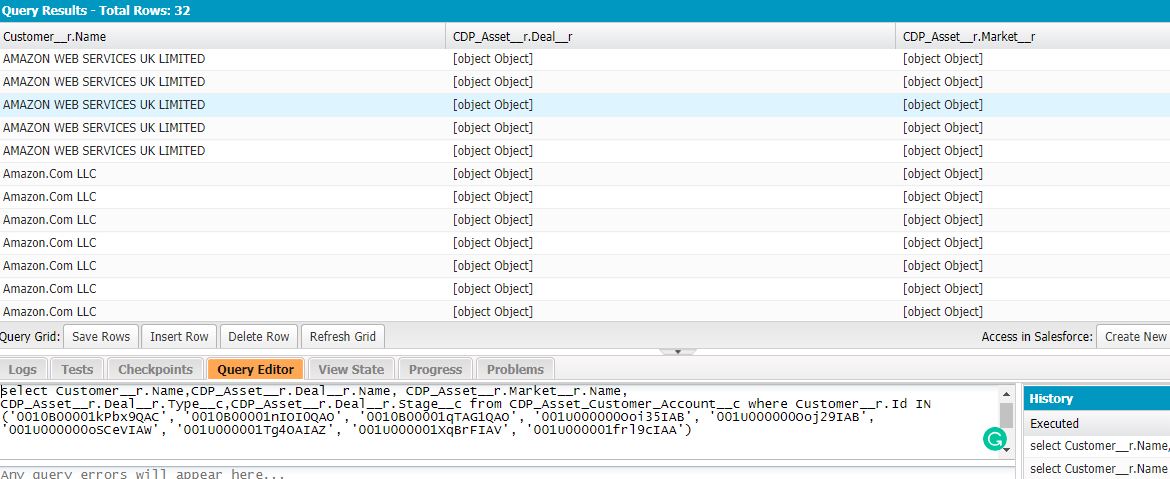Viewport: 1170px width, 479px height.
Task: Open the Tests tab
Action: [x=77, y=369]
